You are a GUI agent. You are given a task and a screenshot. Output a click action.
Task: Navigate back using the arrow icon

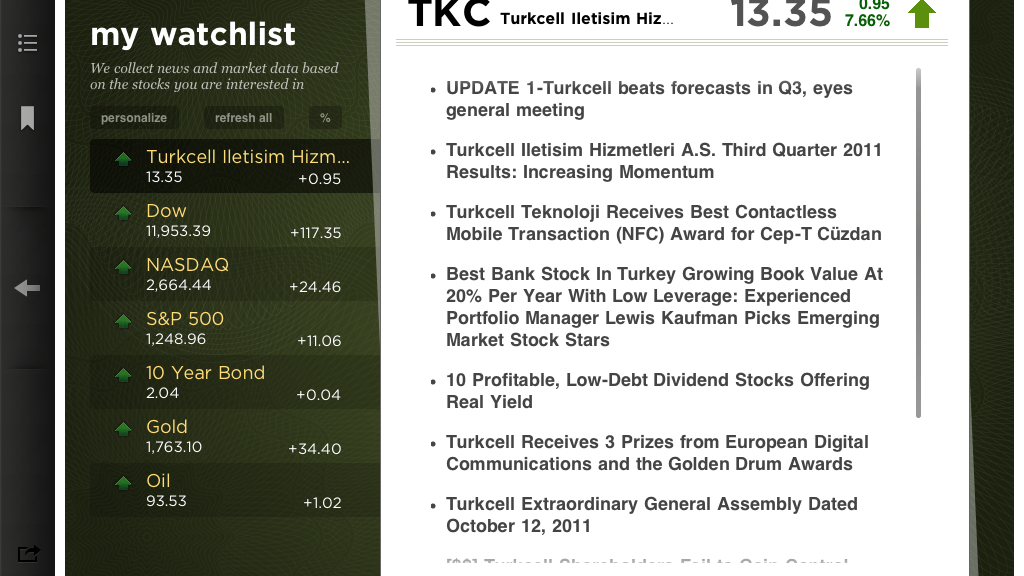tap(27, 288)
